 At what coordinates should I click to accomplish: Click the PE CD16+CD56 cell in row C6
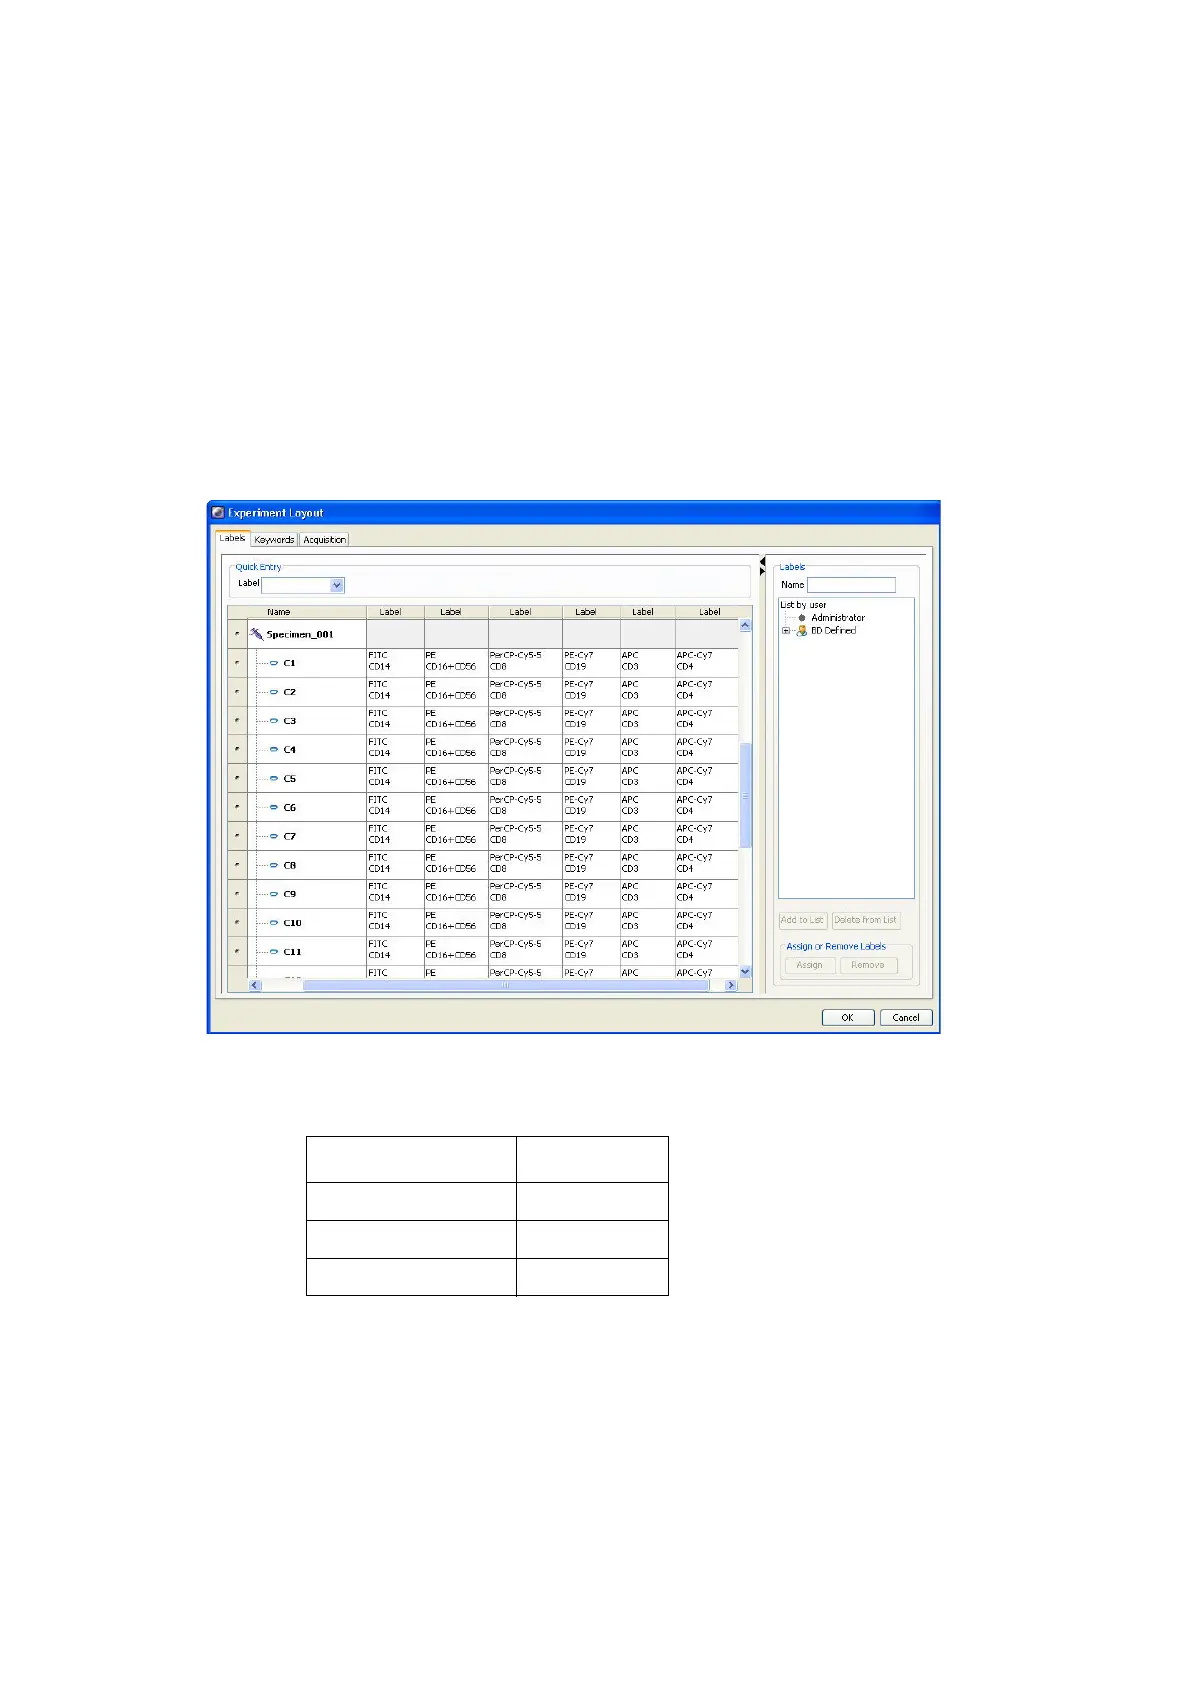point(456,806)
